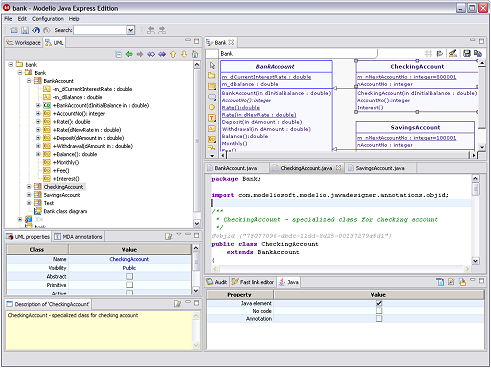Switch to the Fast link editor tab
Image resolution: width=491 pixels, height=368 pixels.
click(253, 282)
